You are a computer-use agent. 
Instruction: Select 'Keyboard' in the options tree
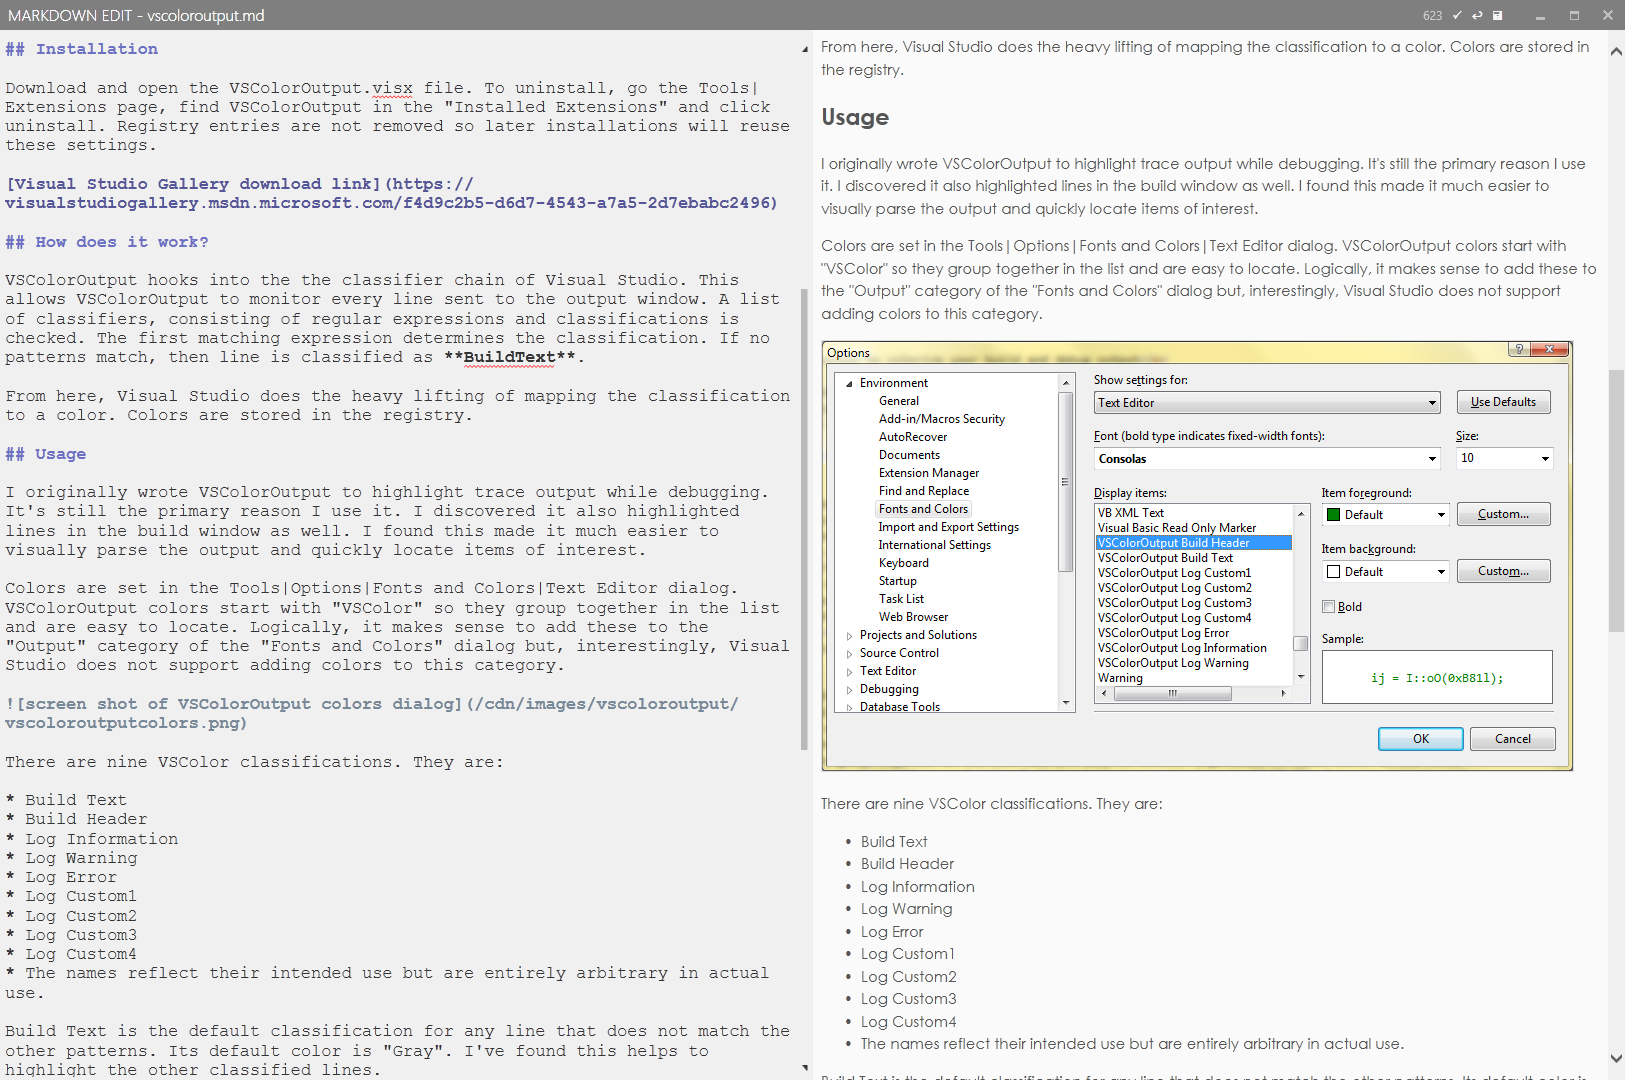pos(904,563)
